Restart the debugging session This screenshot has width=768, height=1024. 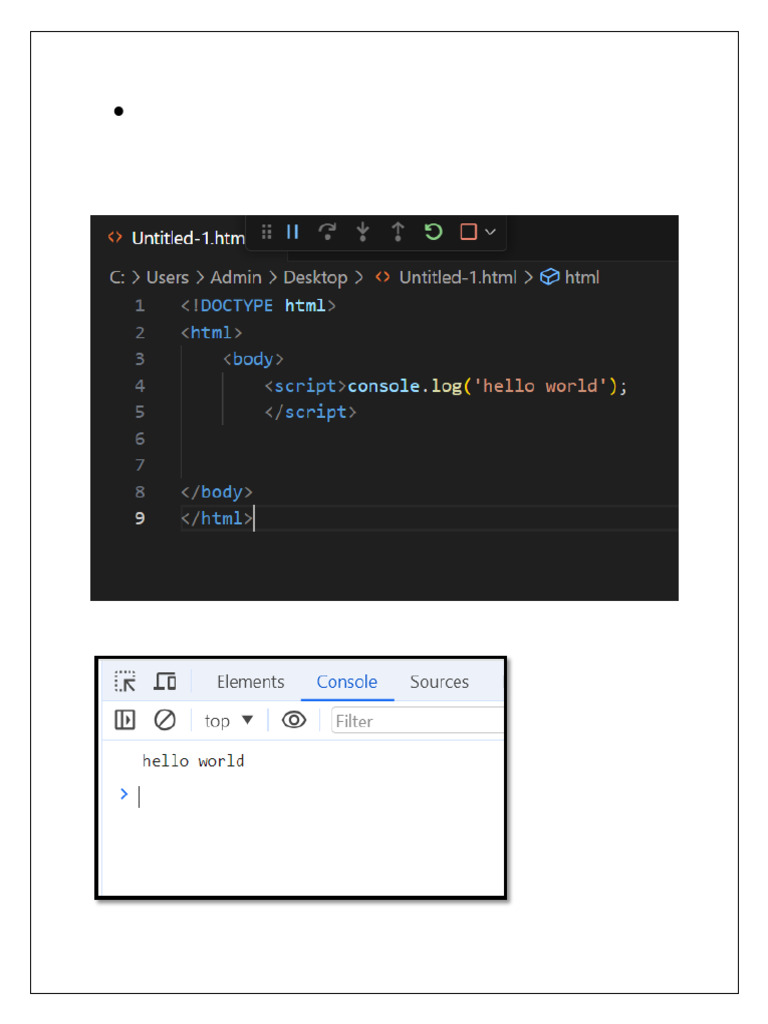coord(433,232)
